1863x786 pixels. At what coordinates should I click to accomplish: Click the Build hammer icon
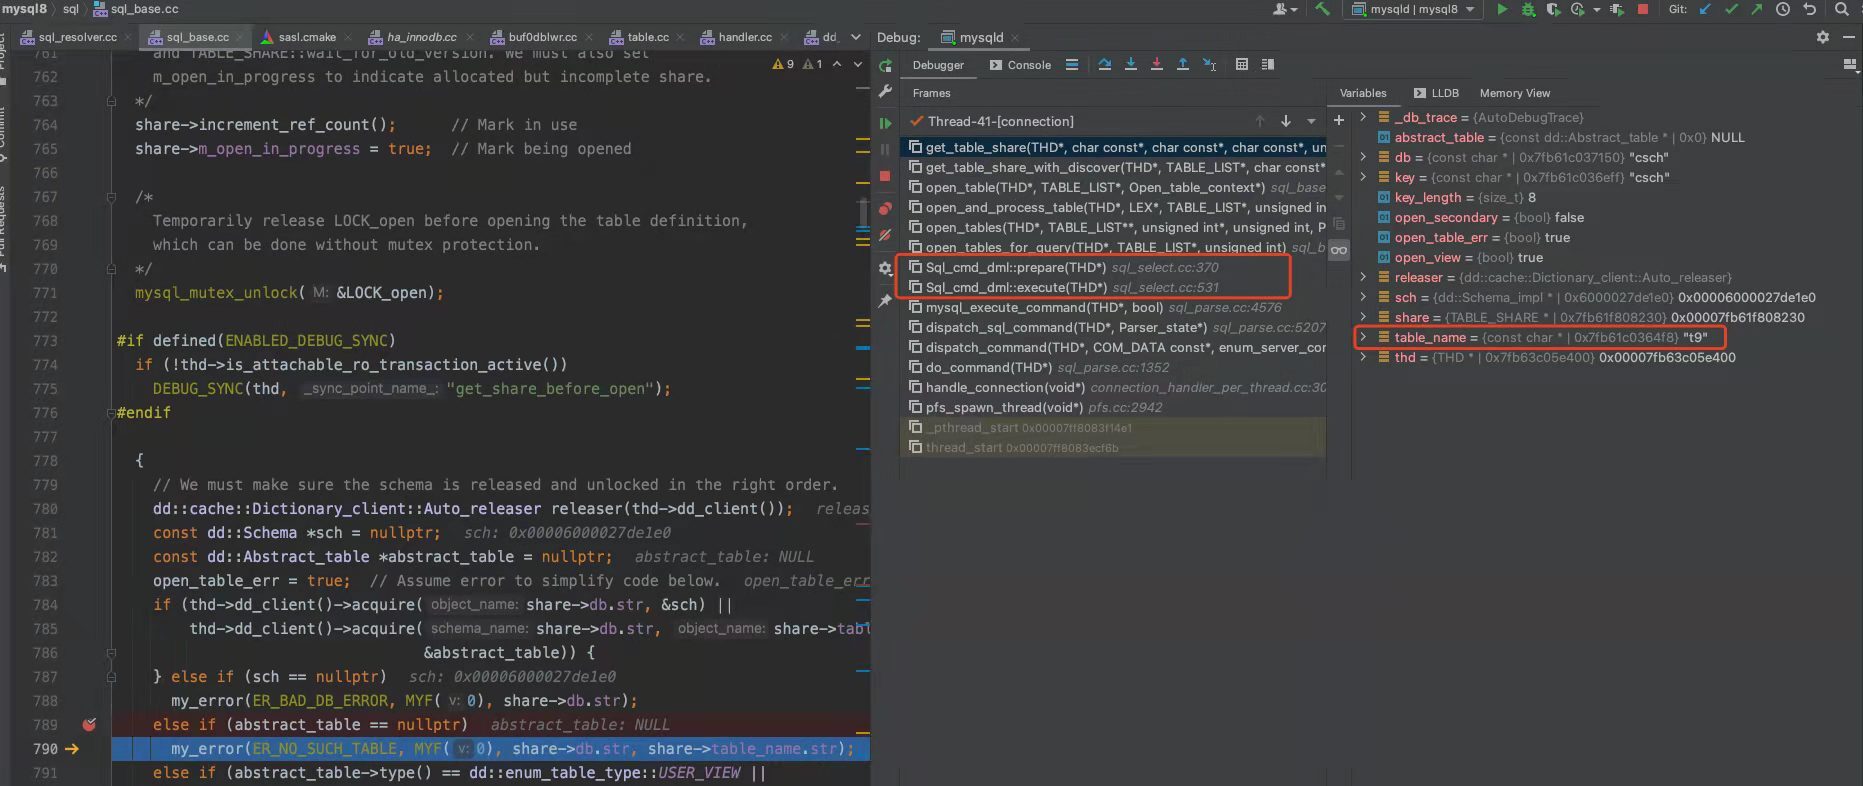point(1322,9)
